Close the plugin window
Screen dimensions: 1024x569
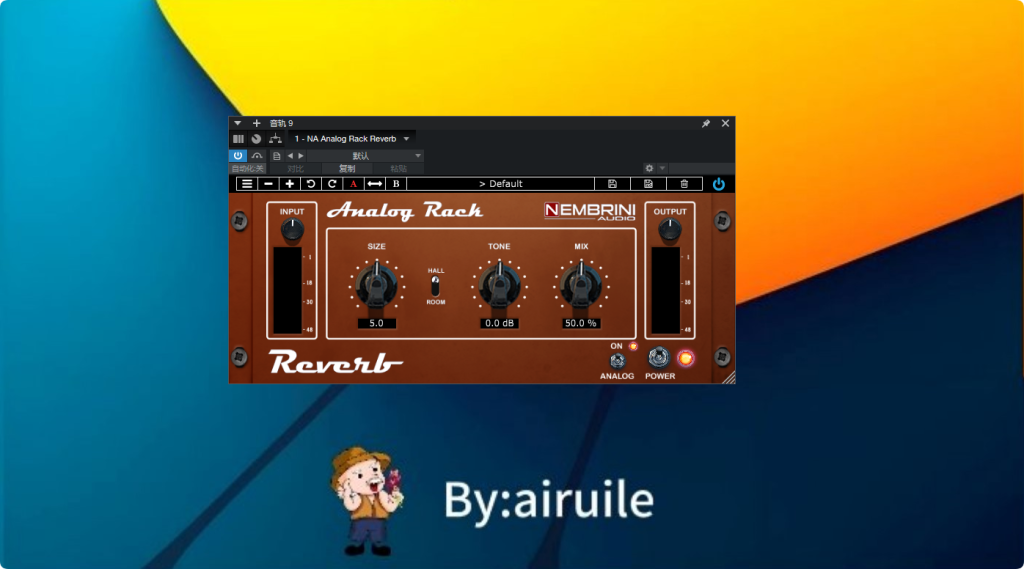pos(726,123)
